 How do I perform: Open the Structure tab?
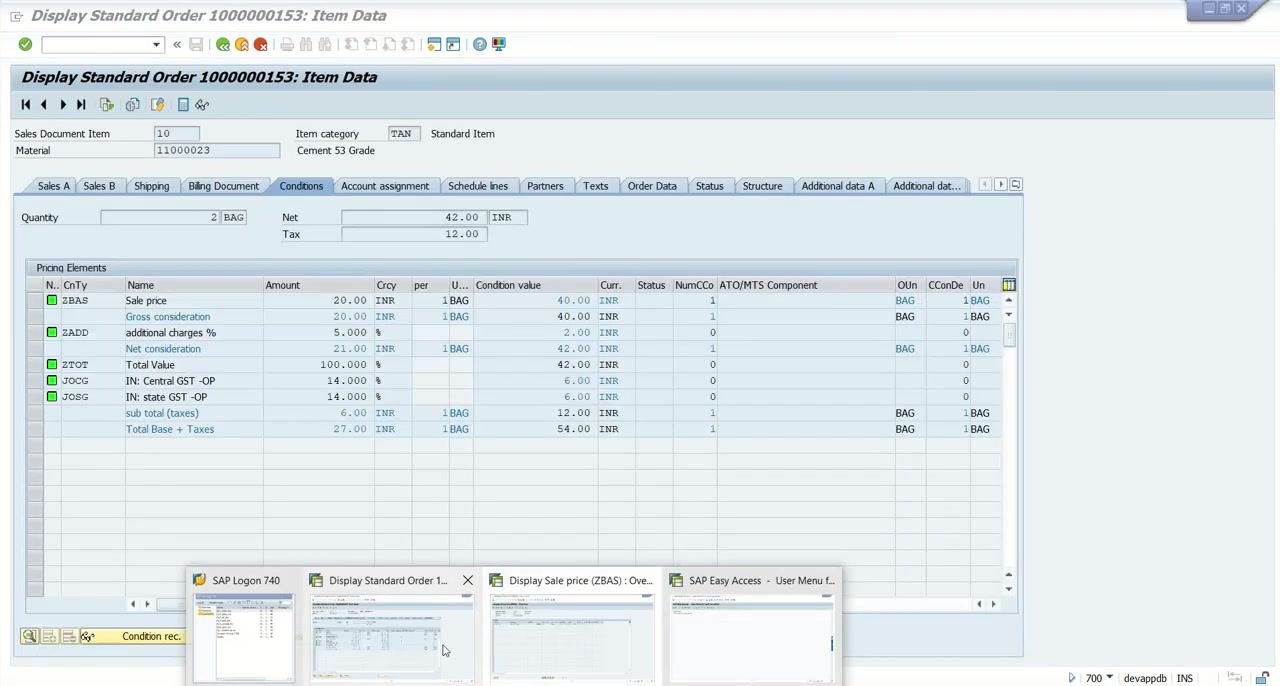(x=762, y=186)
